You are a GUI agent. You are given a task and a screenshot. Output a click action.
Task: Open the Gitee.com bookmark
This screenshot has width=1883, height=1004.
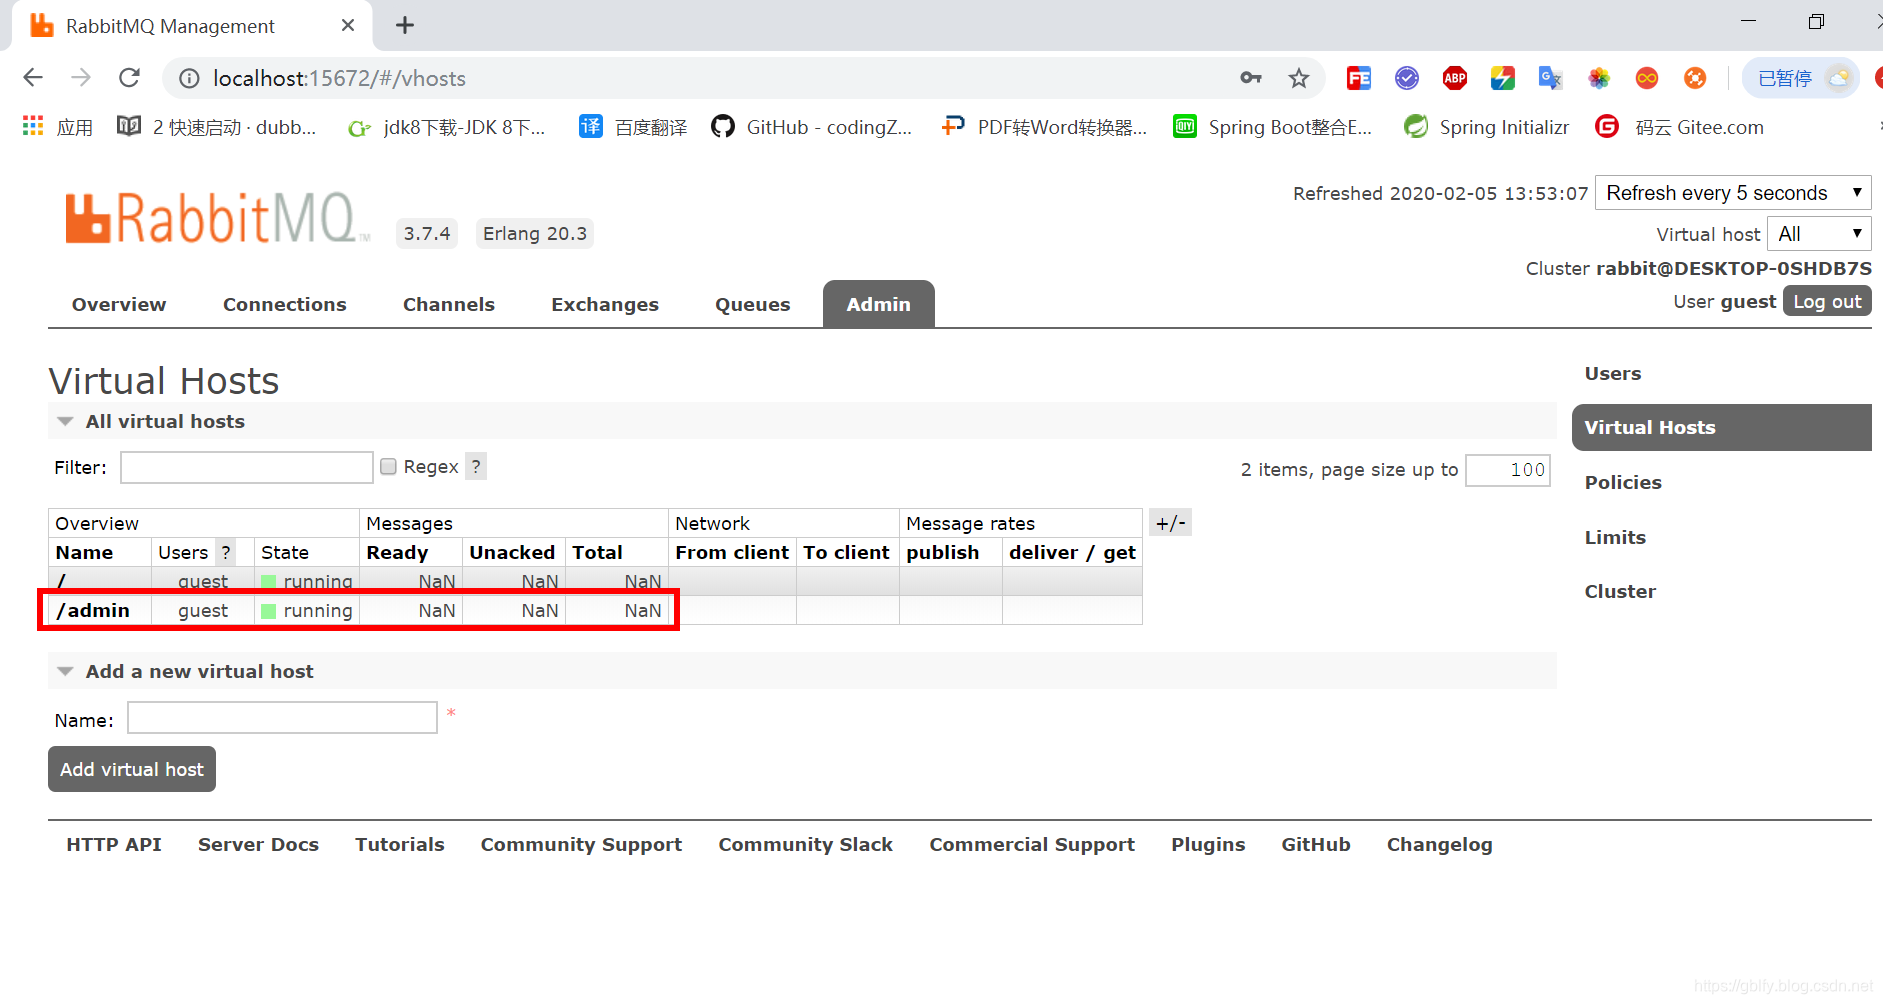coord(1680,127)
